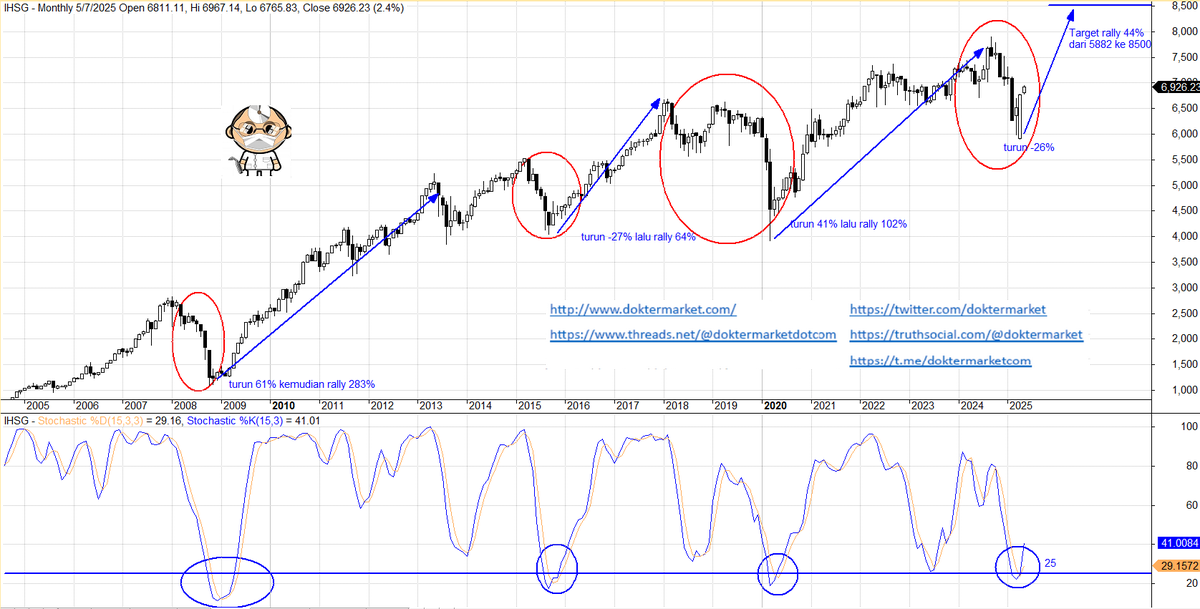This screenshot has height=609, width=1200.
Task: Select the stochastic value label 29.1572
Action: click(1178, 565)
